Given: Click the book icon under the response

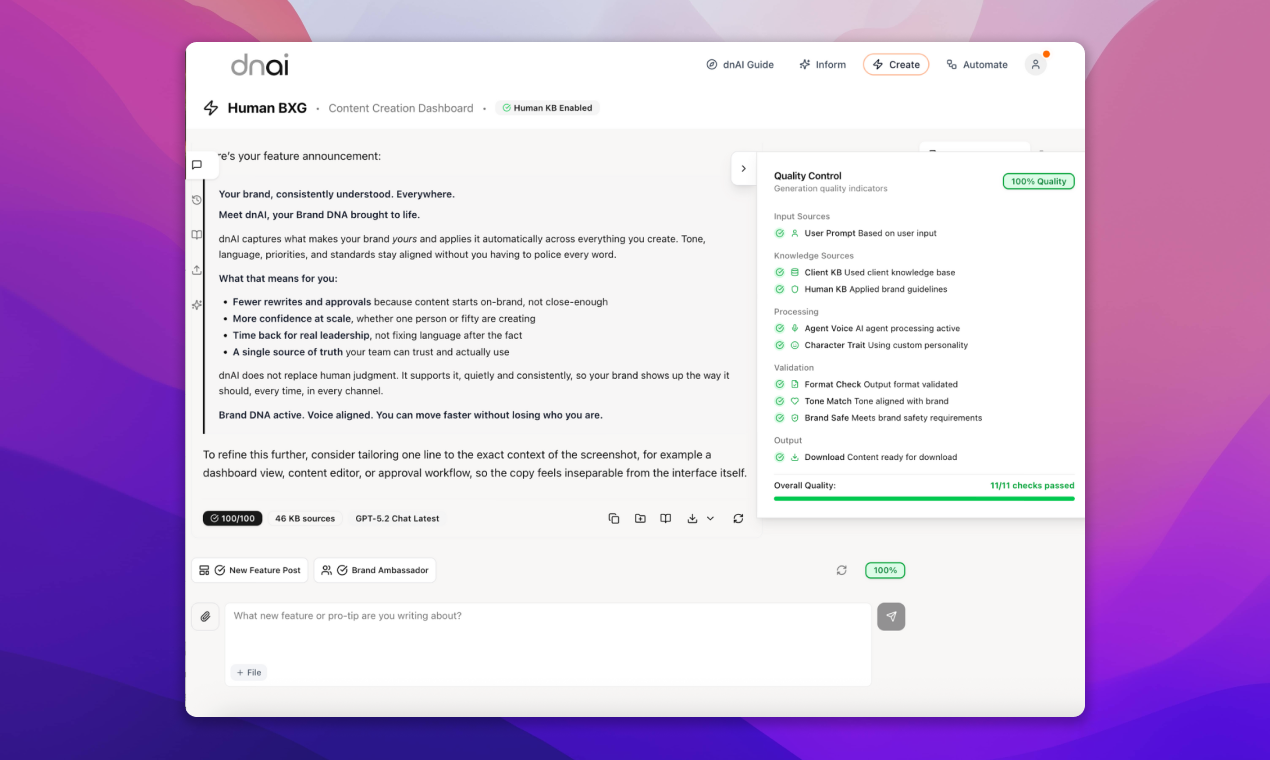Looking at the screenshot, I should [x=665, y=518].
